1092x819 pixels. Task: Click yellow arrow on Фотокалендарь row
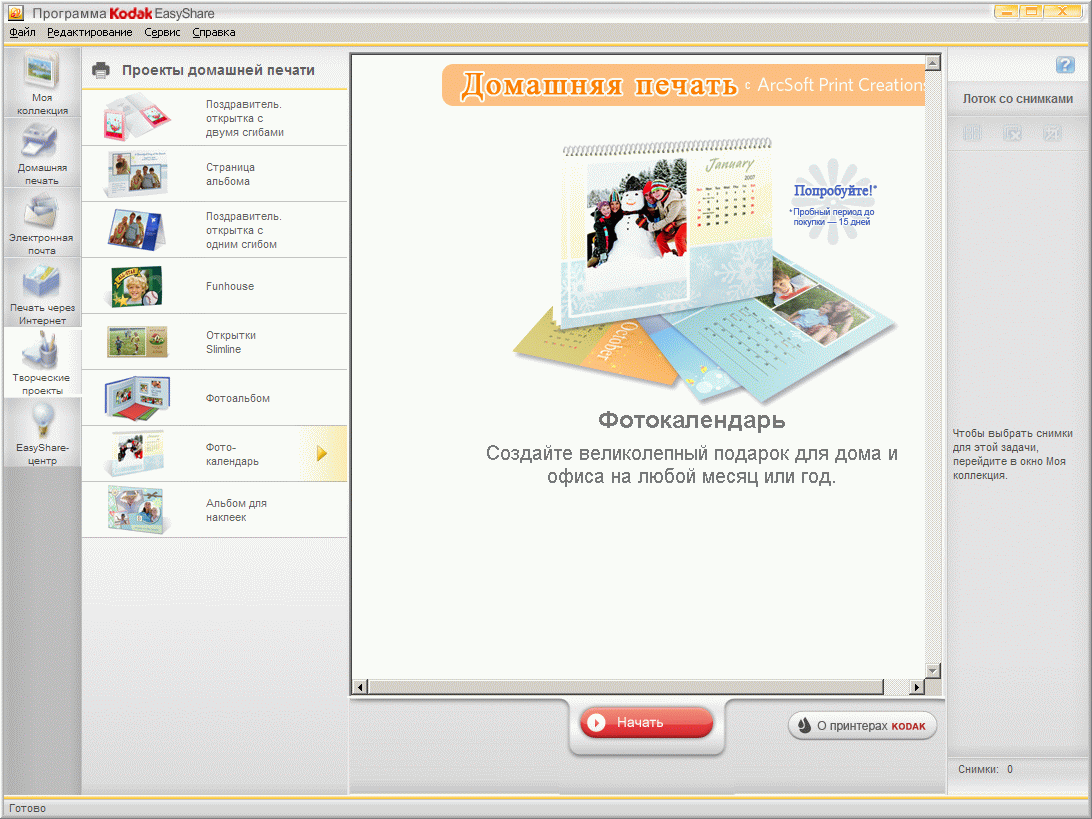(321, 453)
